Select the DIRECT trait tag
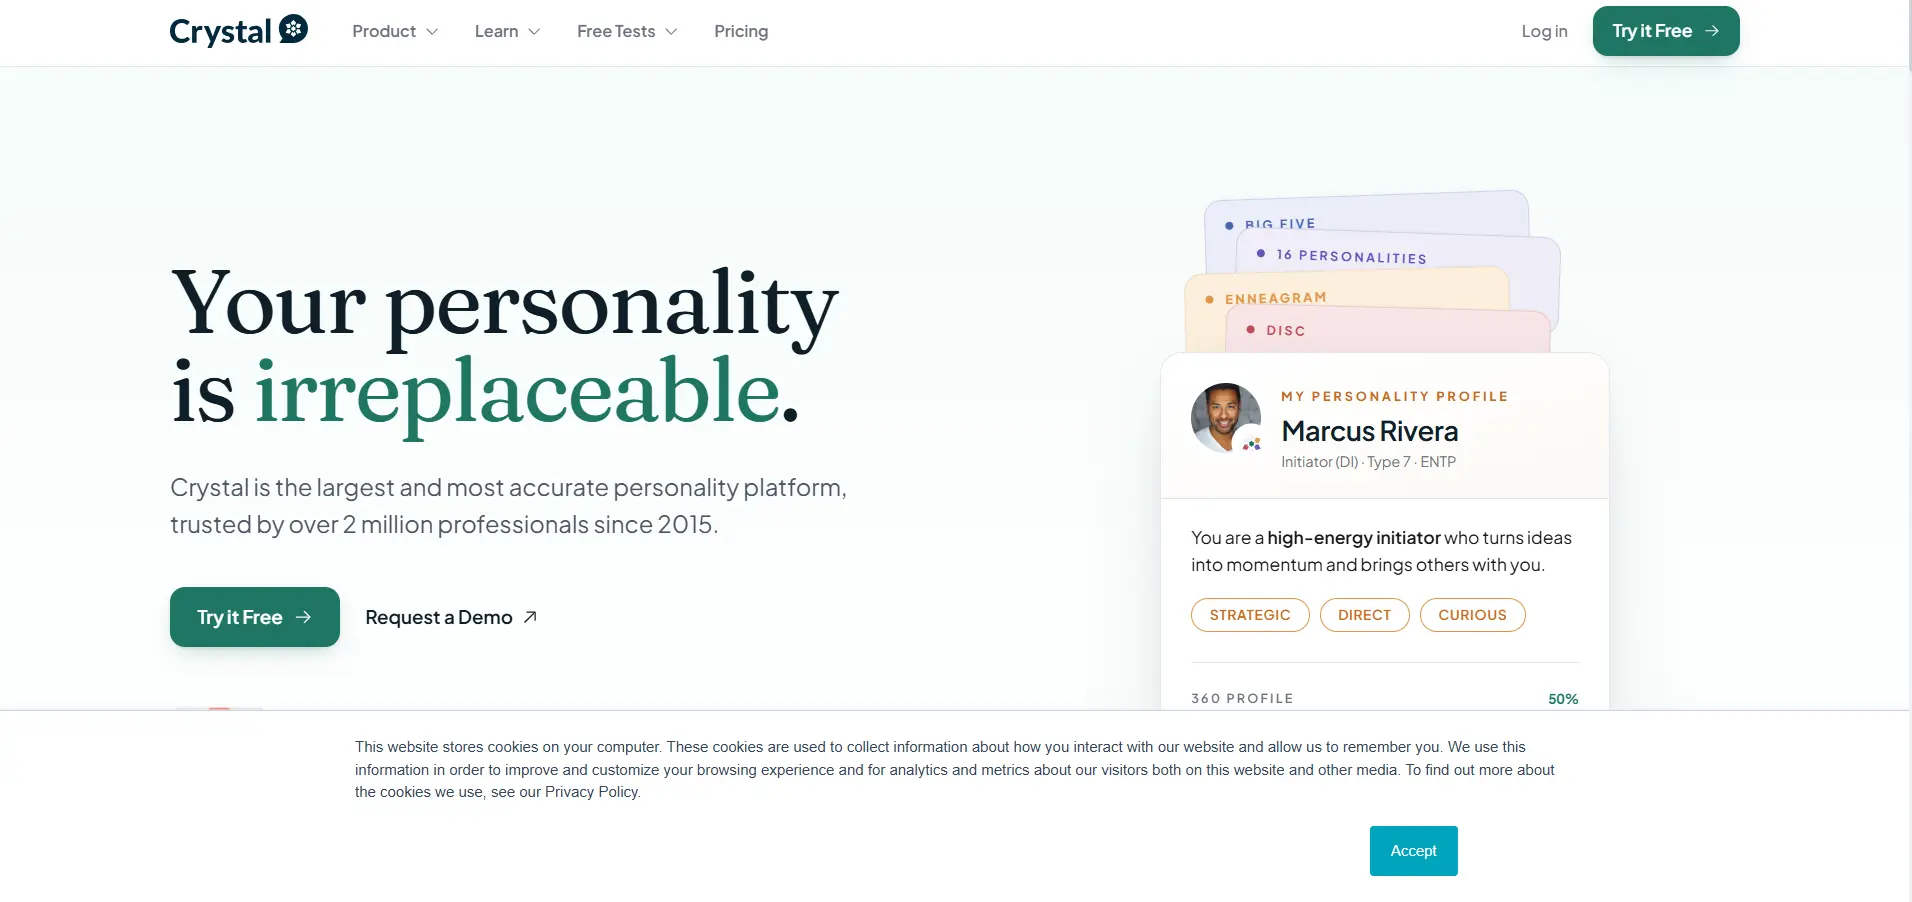Viewport: 1912px width, 902px height. click(1364, 615)
